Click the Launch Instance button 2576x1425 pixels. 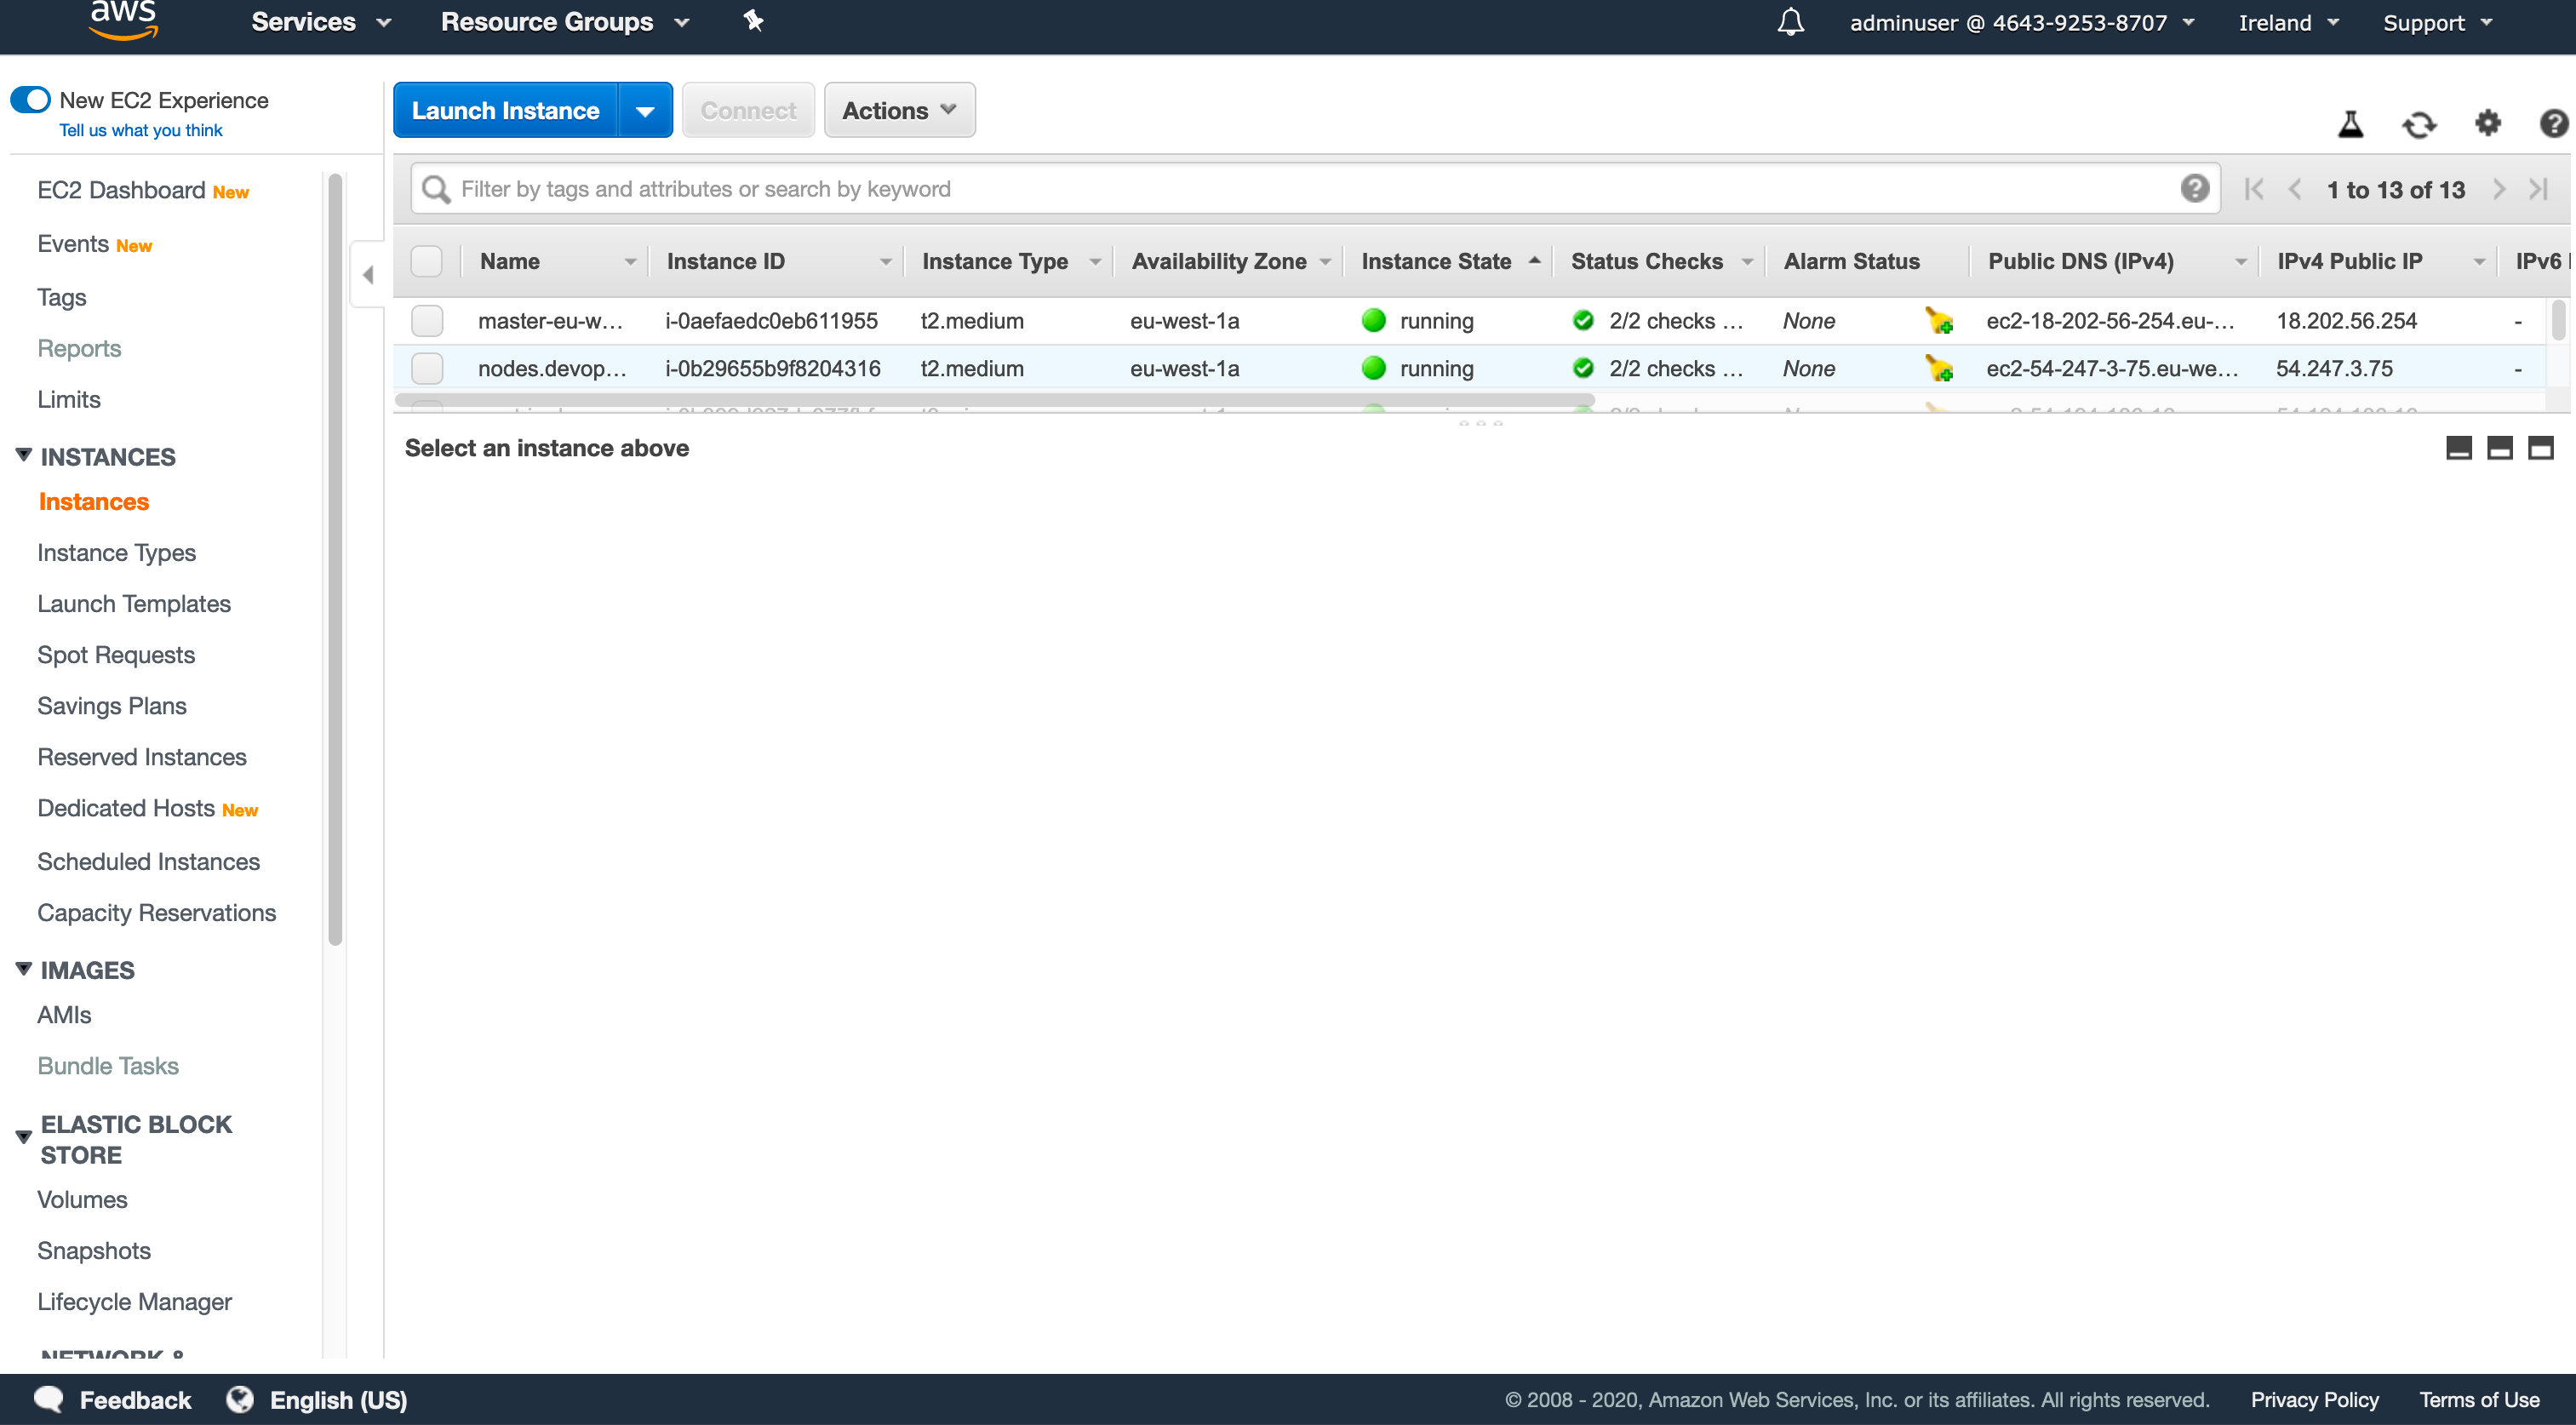coord(506,110)
